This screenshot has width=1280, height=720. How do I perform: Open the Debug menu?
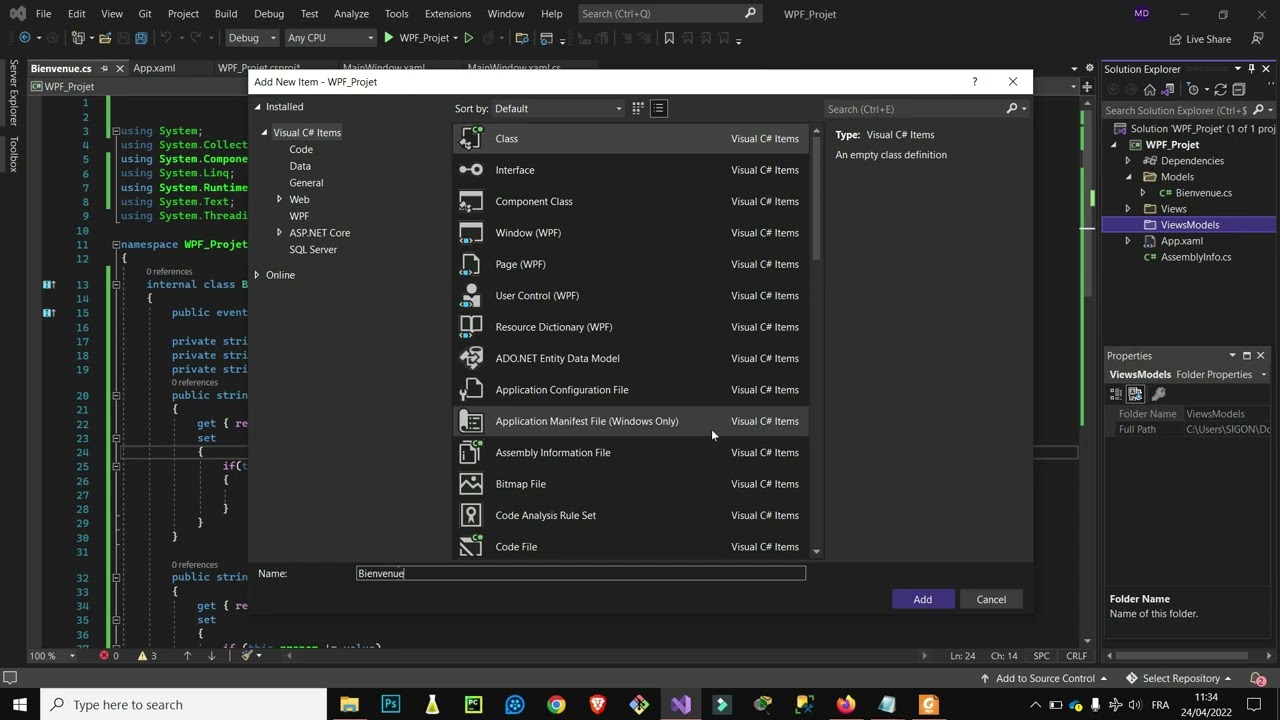click(x=269, y=14)
